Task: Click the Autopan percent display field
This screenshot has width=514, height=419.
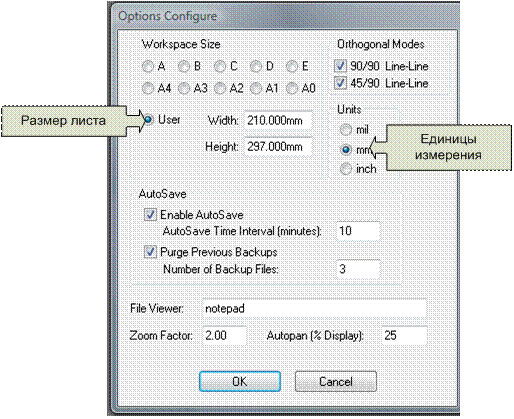Action: [404, 335]
